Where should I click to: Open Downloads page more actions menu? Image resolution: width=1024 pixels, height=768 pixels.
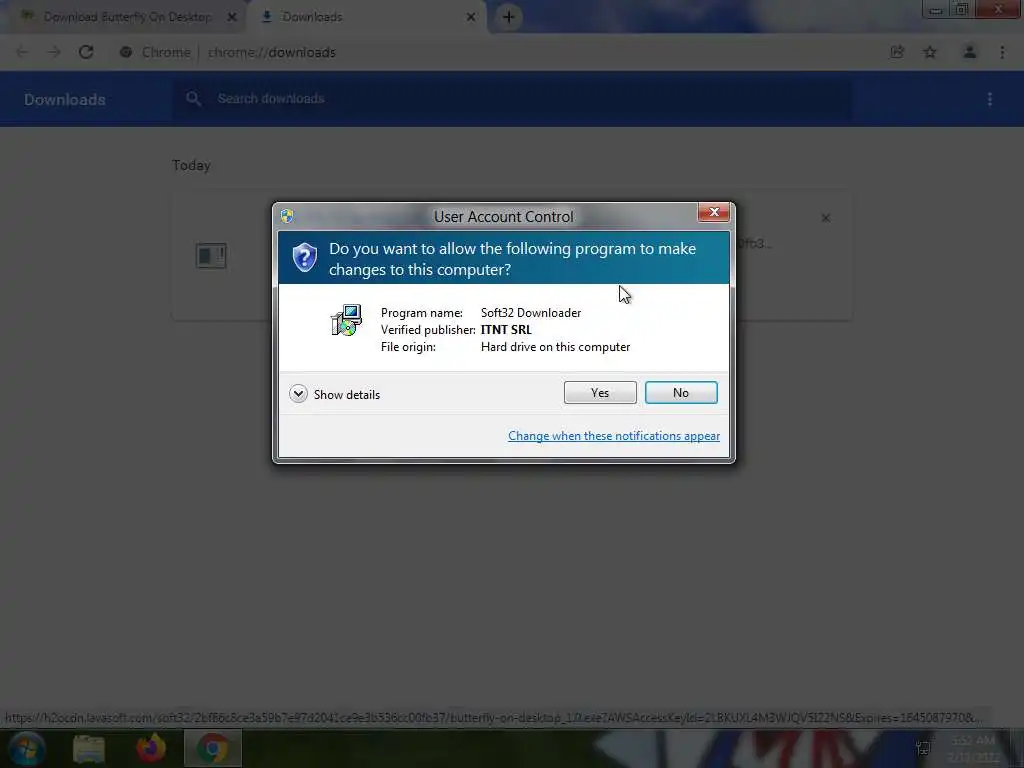pyautogui.click(x=990, y=99)
